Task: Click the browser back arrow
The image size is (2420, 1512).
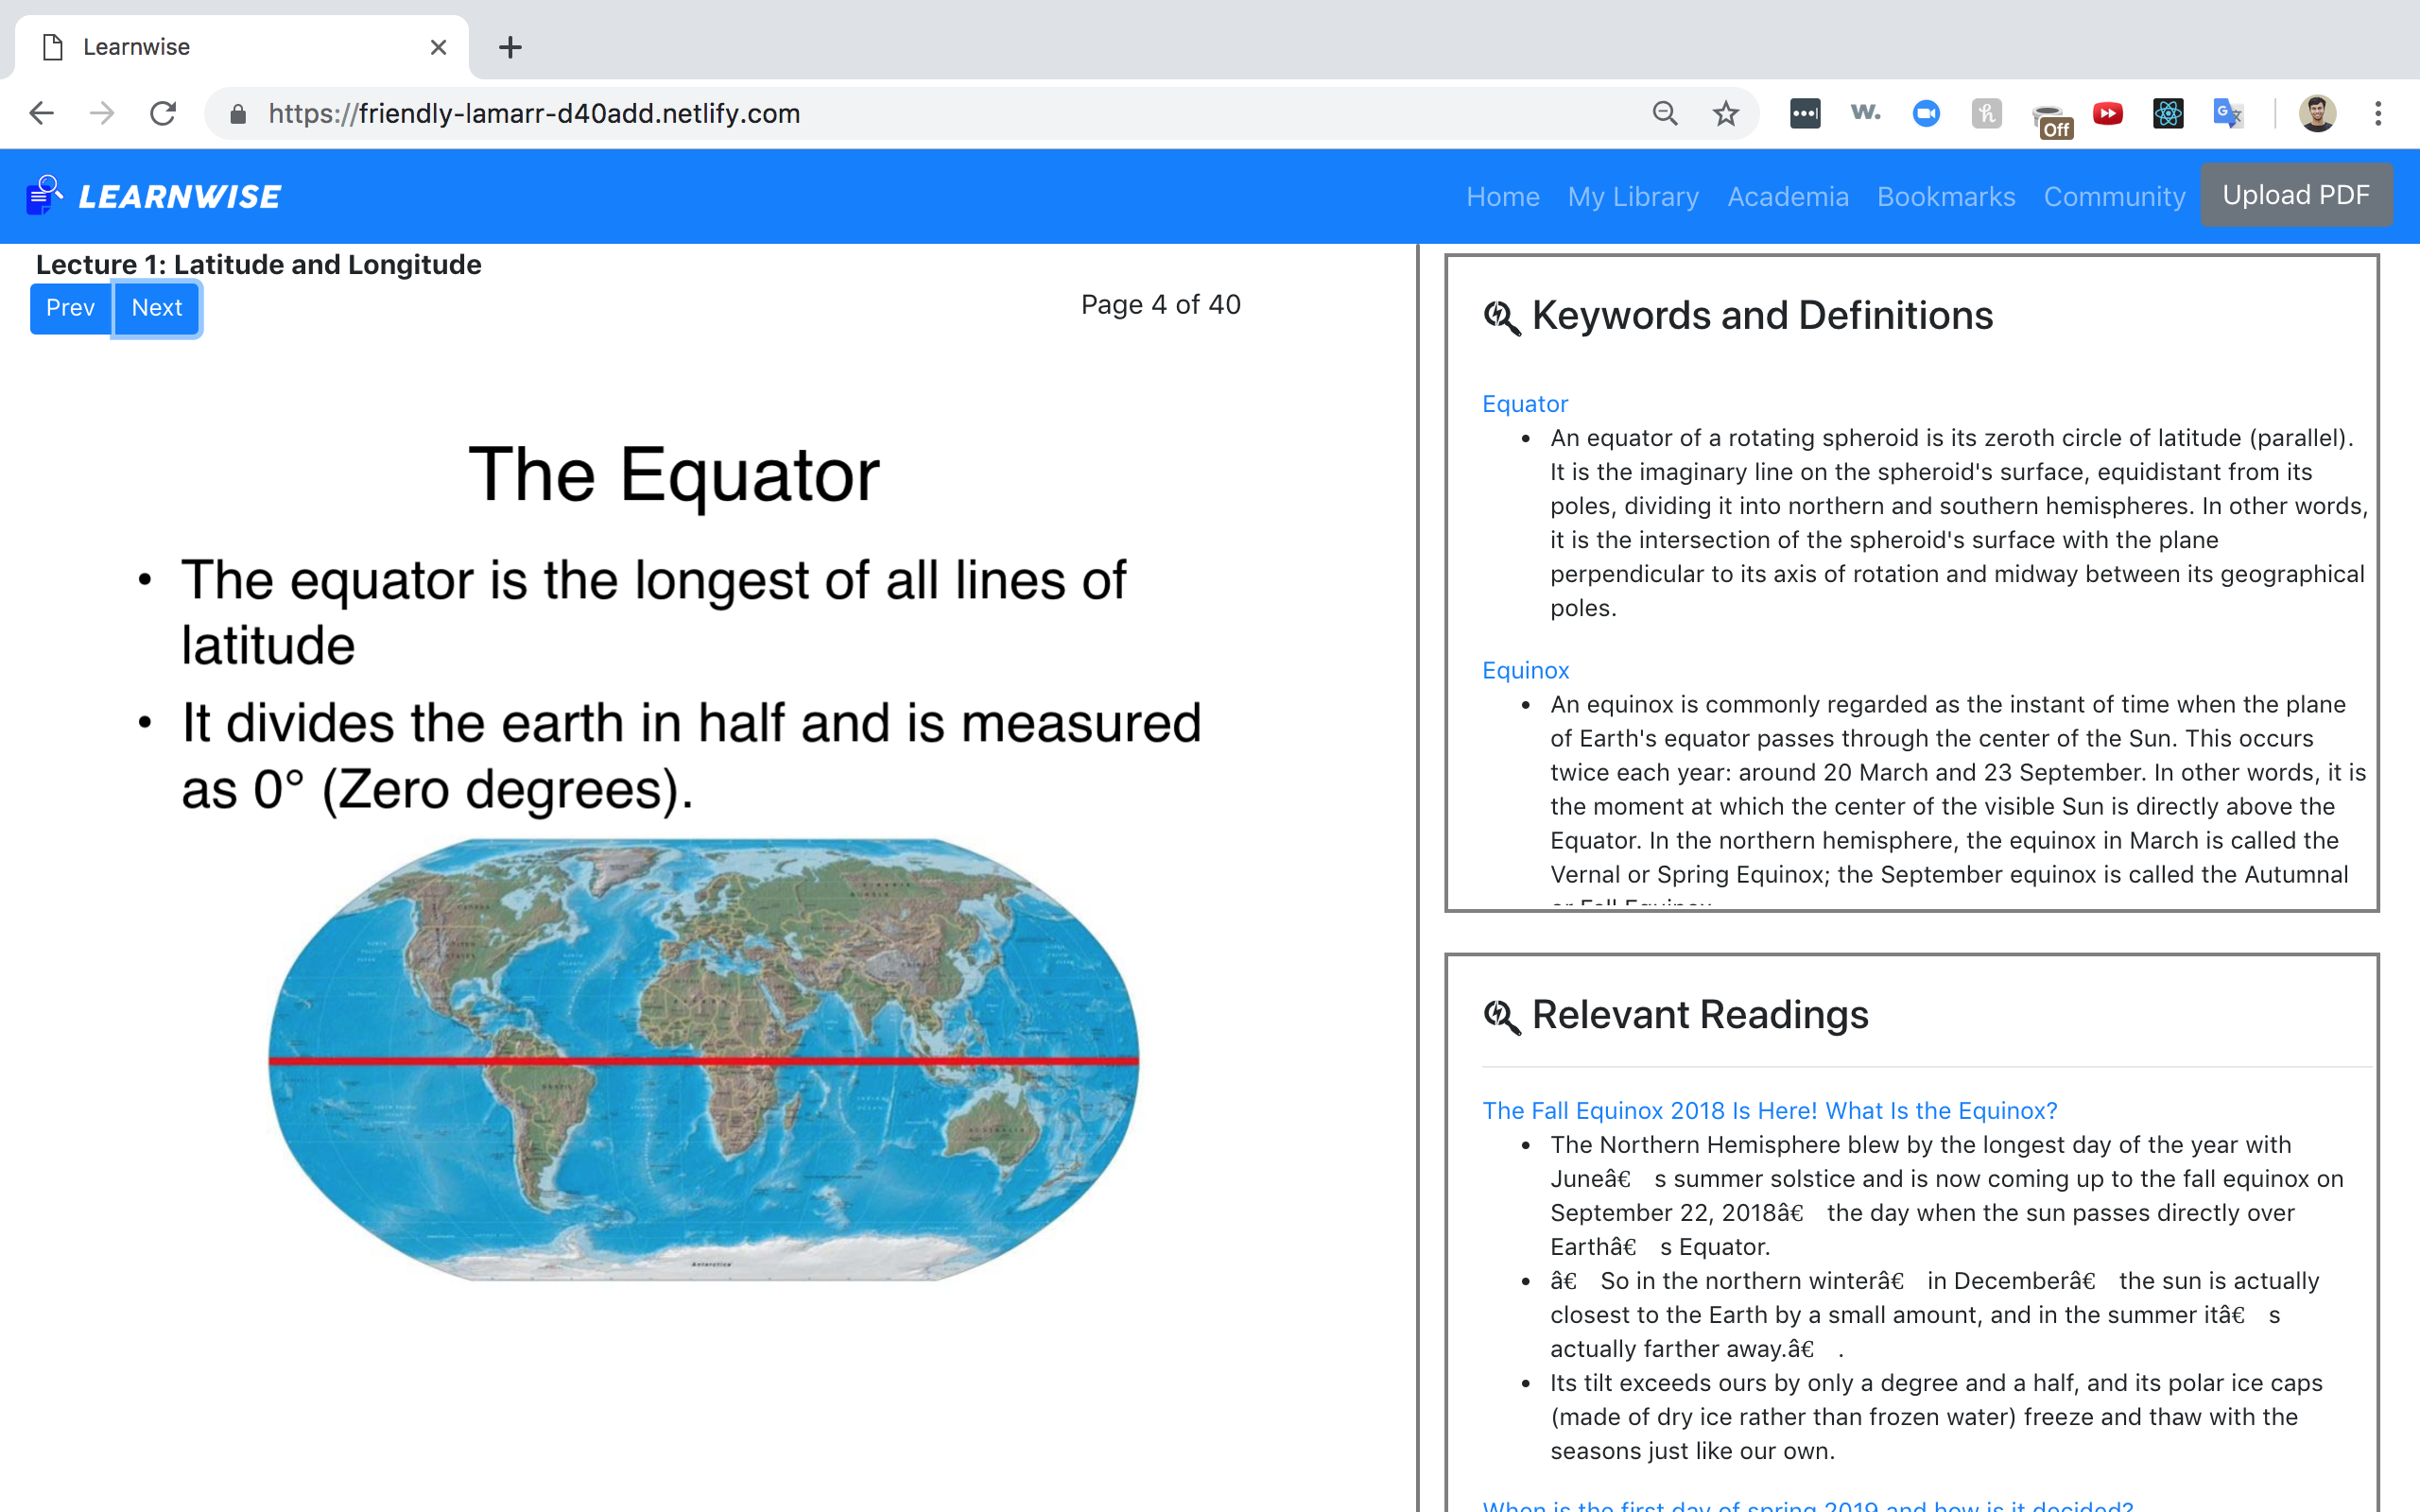Action: pyautogui.click(x=41, y=113)
